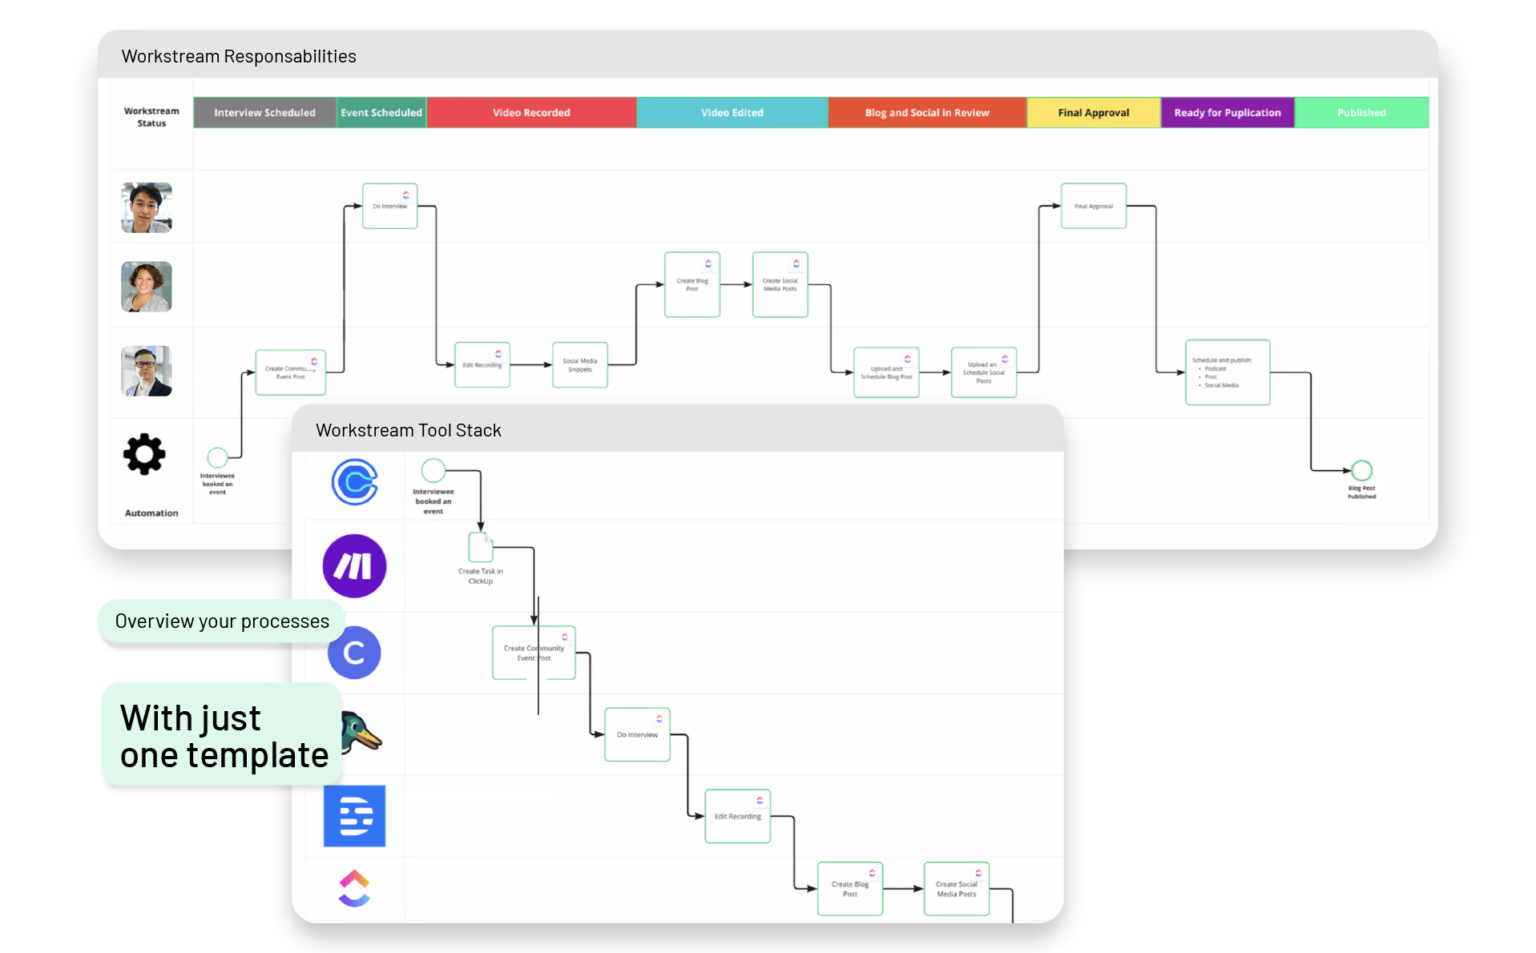
Task: Click the purple Make logo icon
Action: click(354, 566)
